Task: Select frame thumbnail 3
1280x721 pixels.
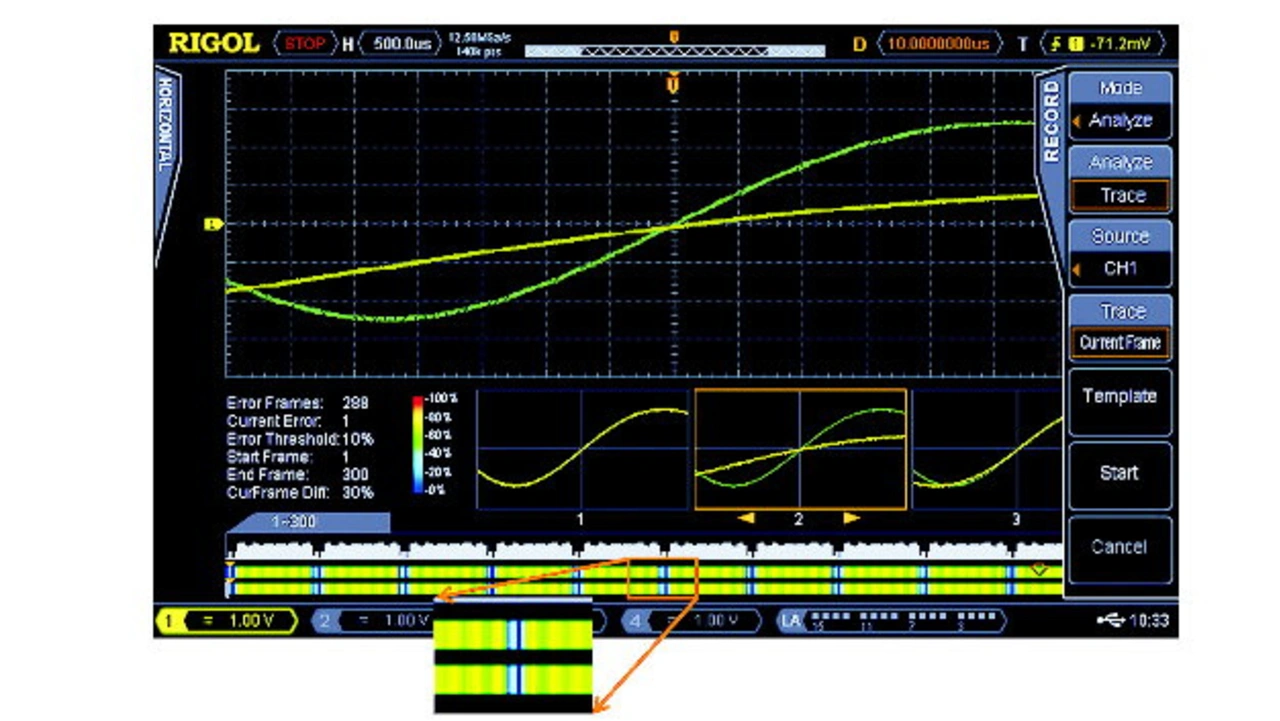Action: click(x=988, y=449)
